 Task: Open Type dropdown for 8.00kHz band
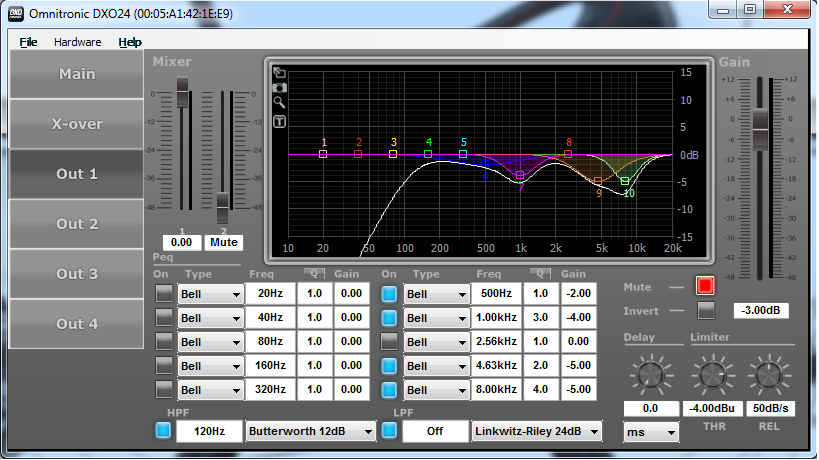(436, 390)
